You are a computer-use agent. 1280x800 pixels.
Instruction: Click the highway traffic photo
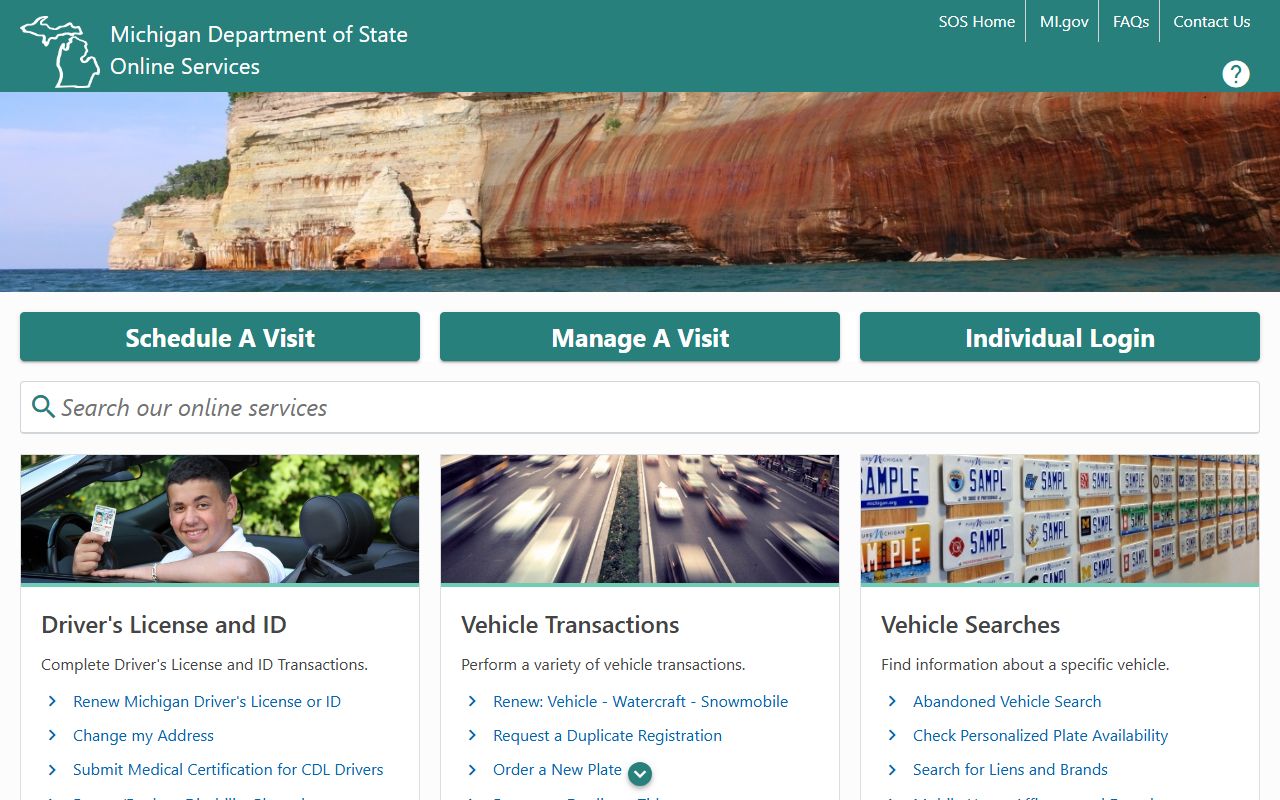(x=640, y=519)
